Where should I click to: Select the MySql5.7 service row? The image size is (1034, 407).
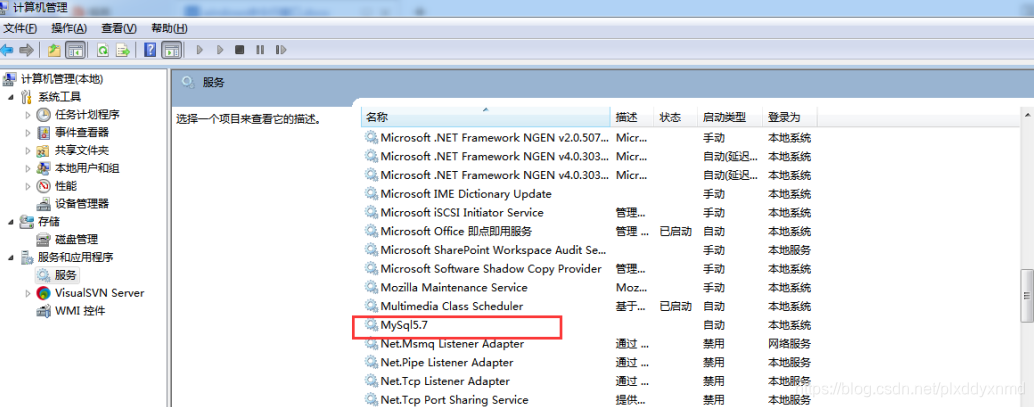click(x=590, y=325)
